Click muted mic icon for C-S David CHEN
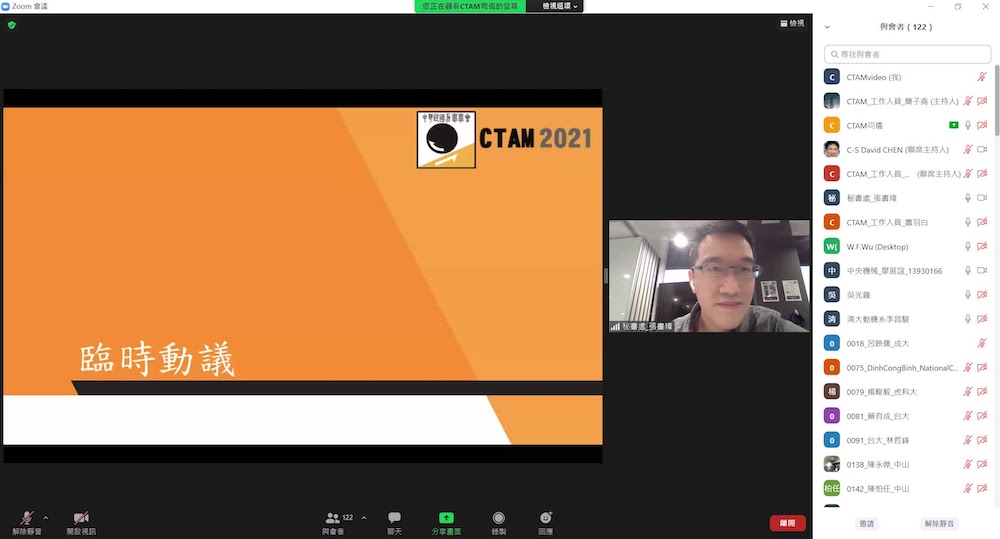 [x=967, y=150]
